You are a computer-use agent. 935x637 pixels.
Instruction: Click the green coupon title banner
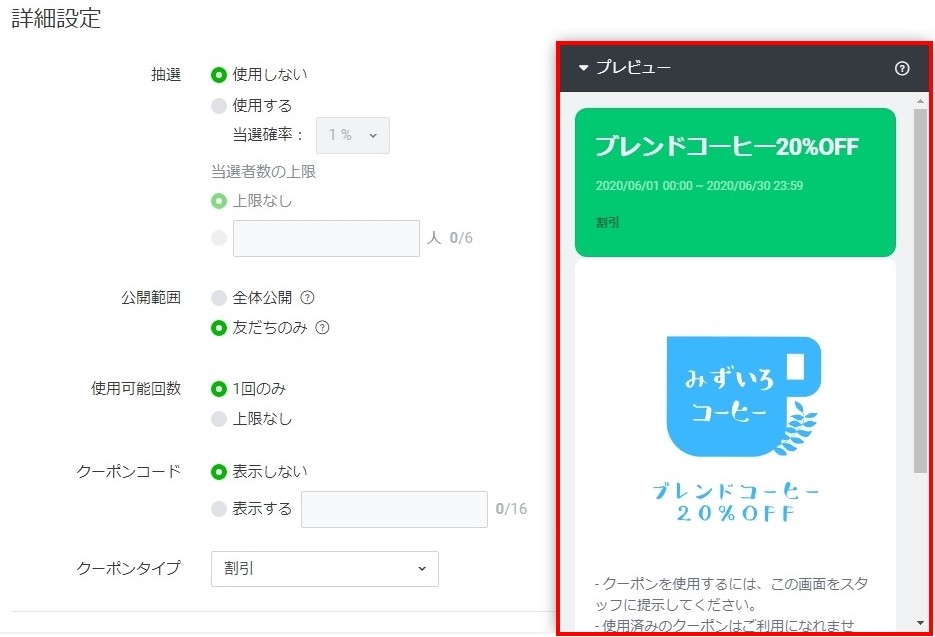pyautogui.click(x=735, y=180)
